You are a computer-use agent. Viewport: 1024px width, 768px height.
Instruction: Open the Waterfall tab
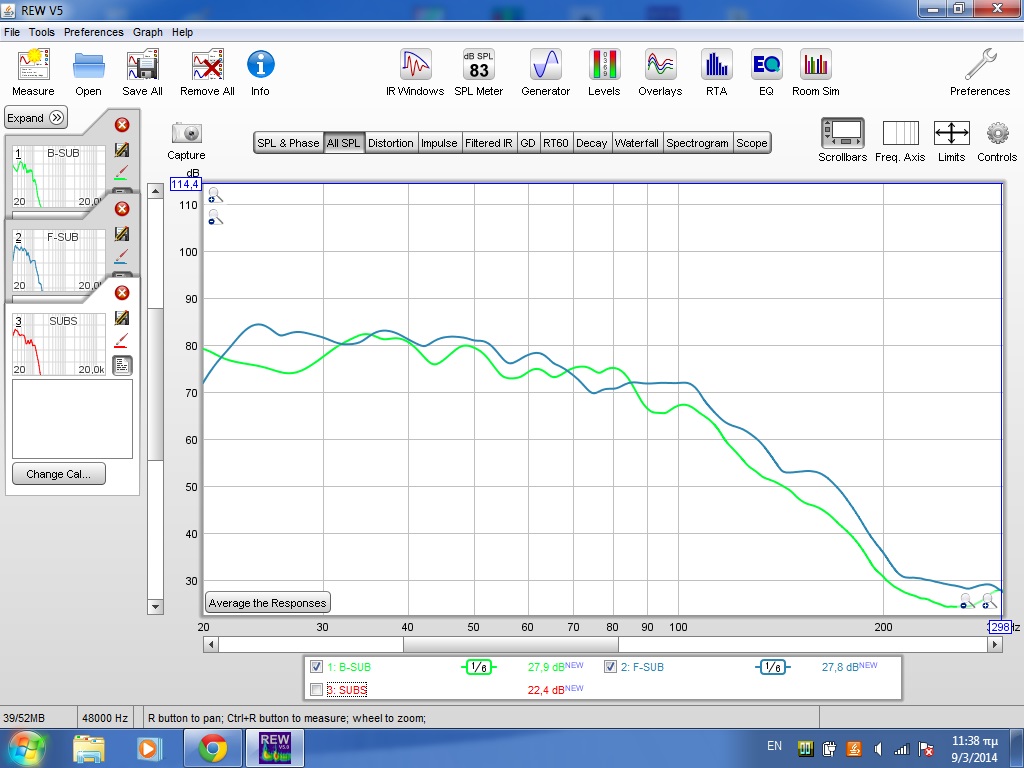coord(637,143)
